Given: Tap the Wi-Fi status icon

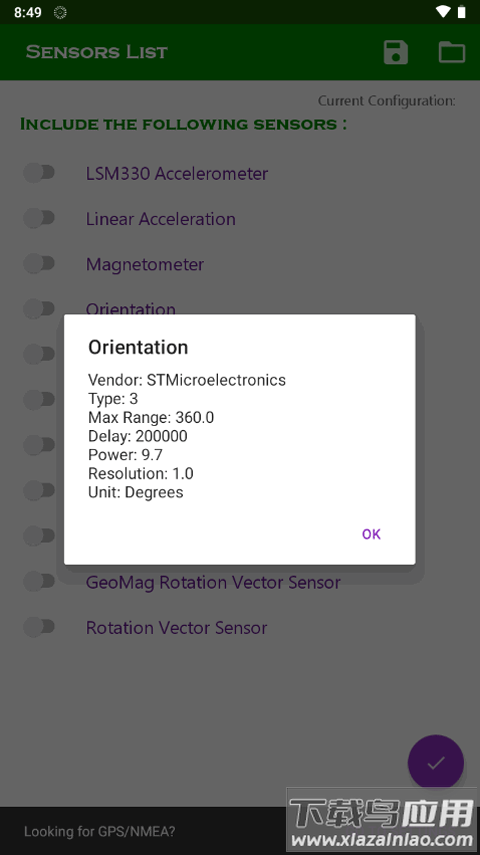Looking at the screenshot, I should click(x=443, y=11).
